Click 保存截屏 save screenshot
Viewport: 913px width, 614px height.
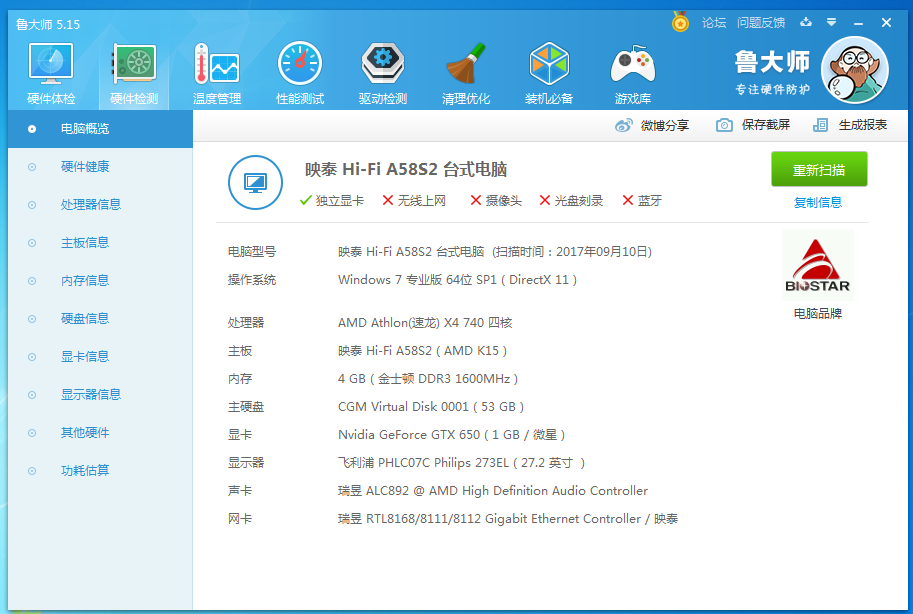pos(765,125)
